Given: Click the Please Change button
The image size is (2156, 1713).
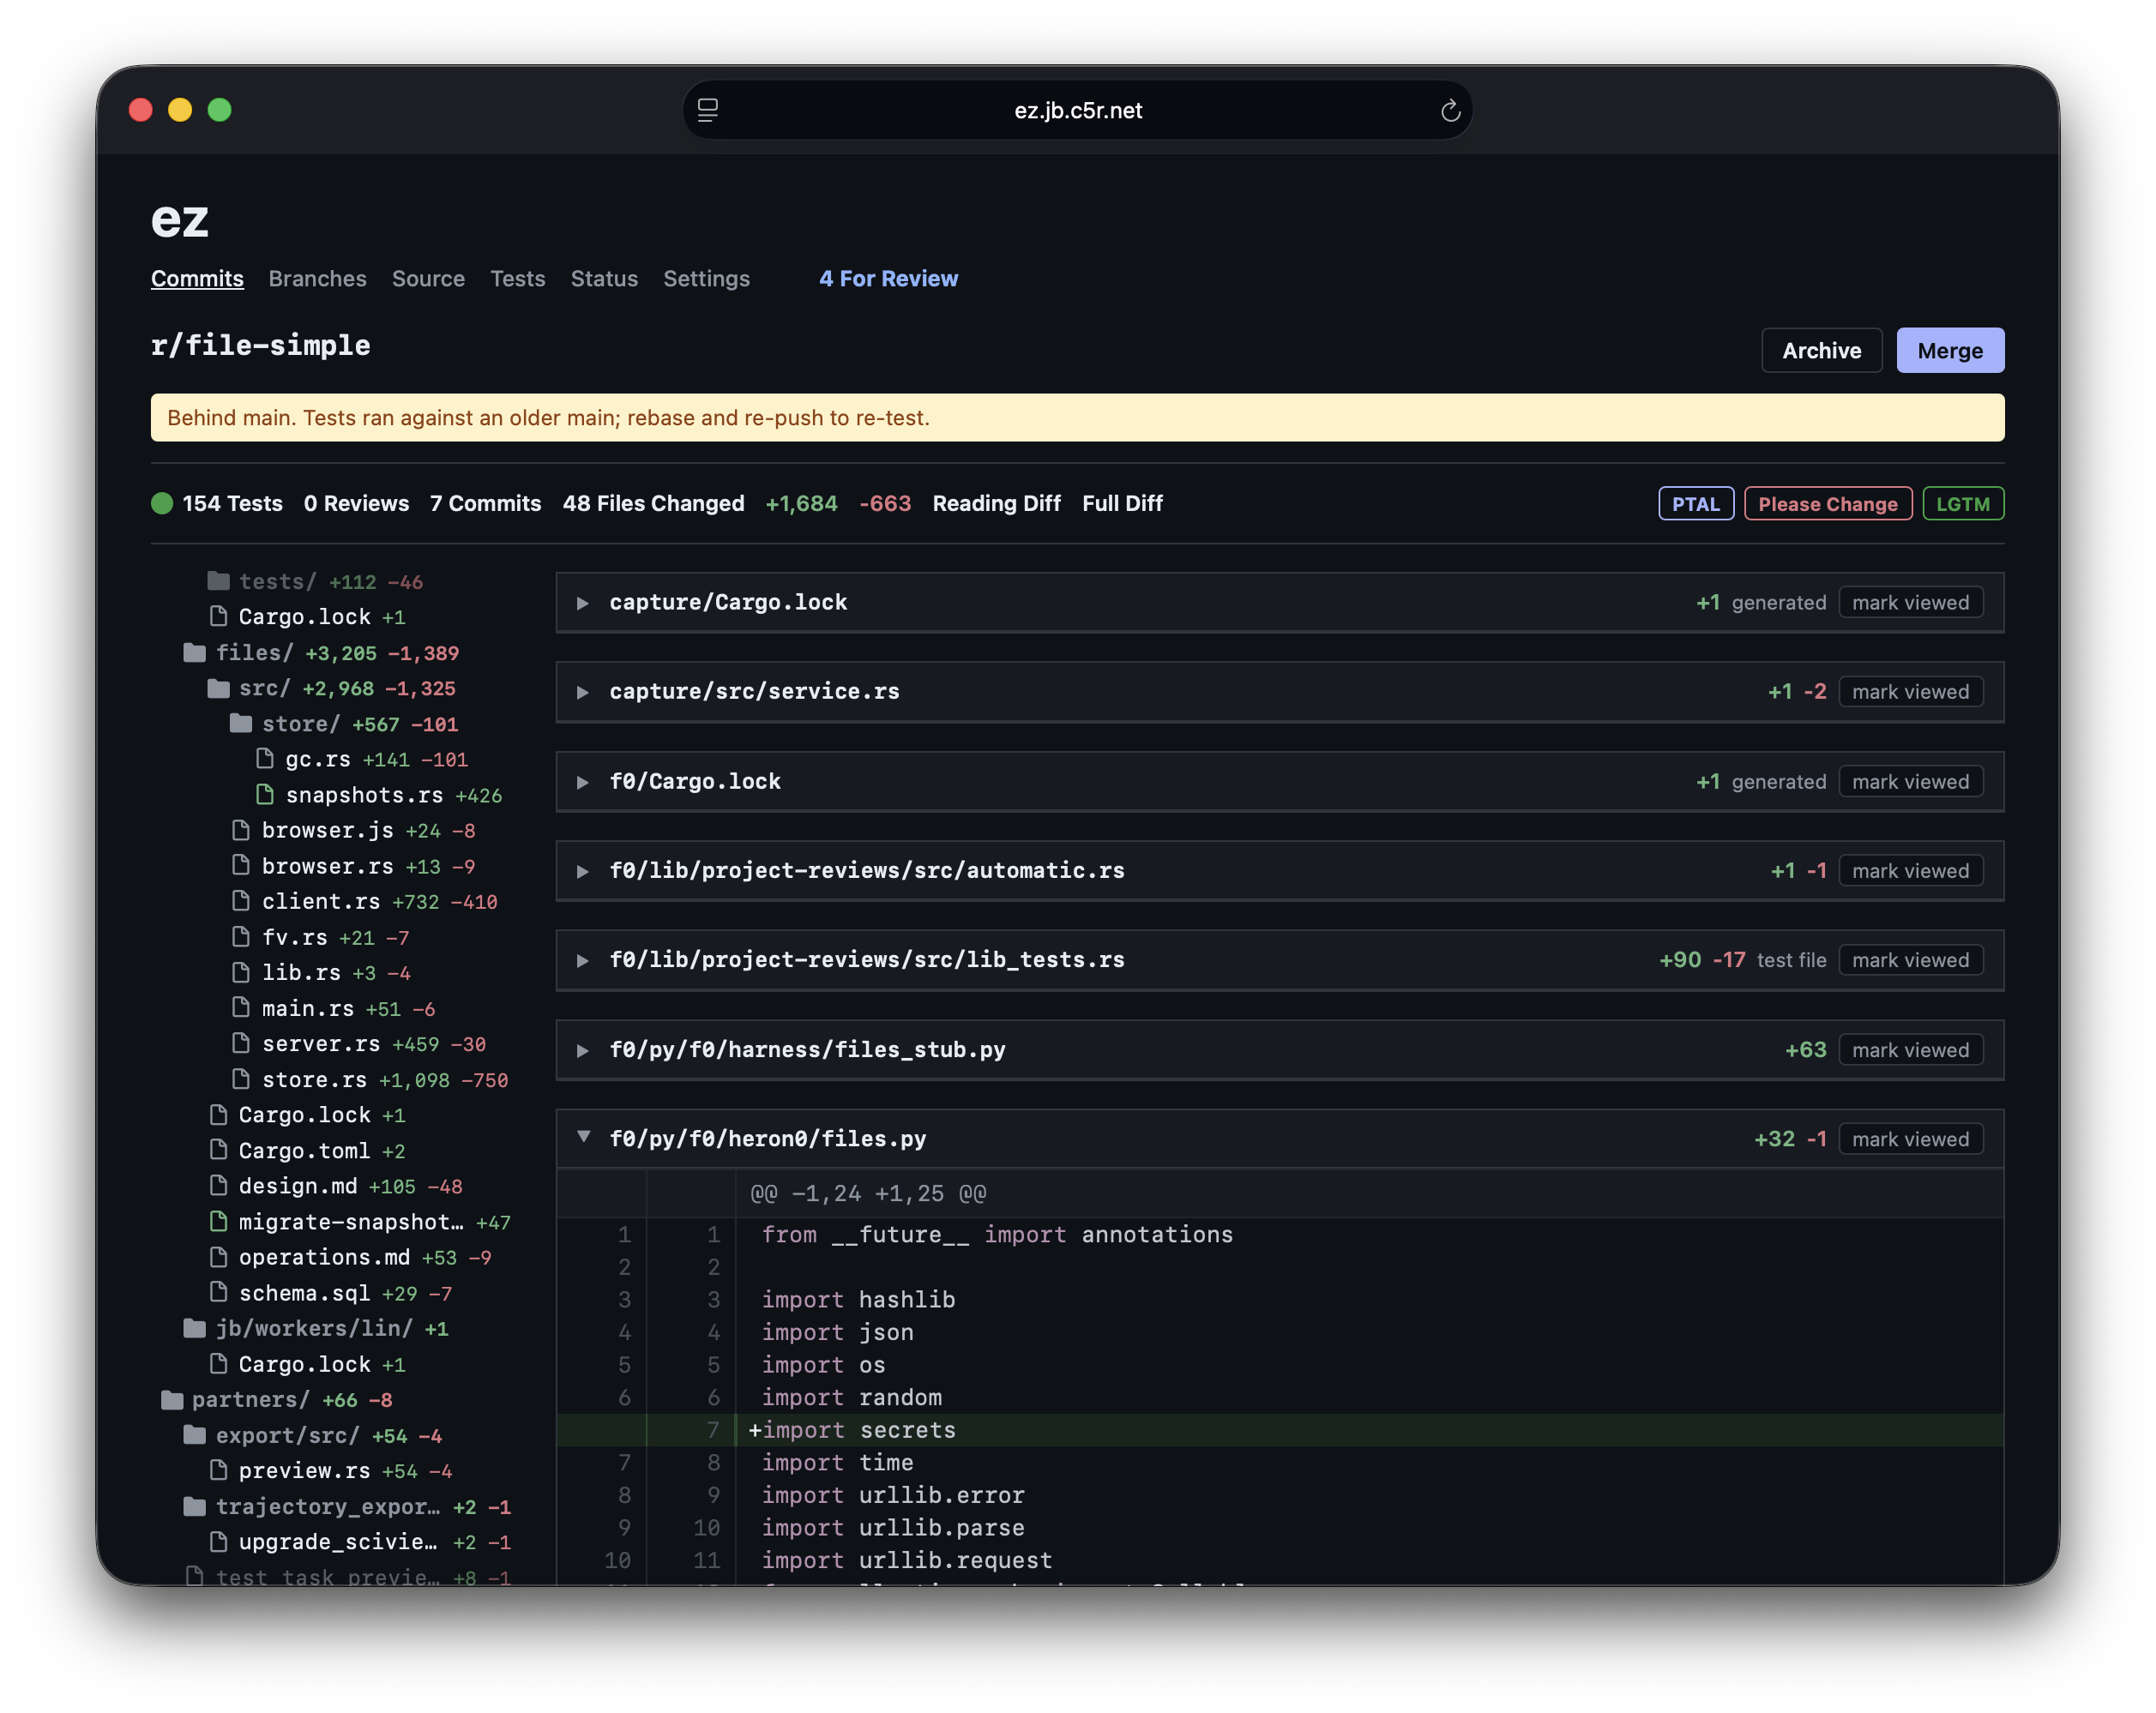Looking at the screenshot, I should click(x=1827, y=503).
